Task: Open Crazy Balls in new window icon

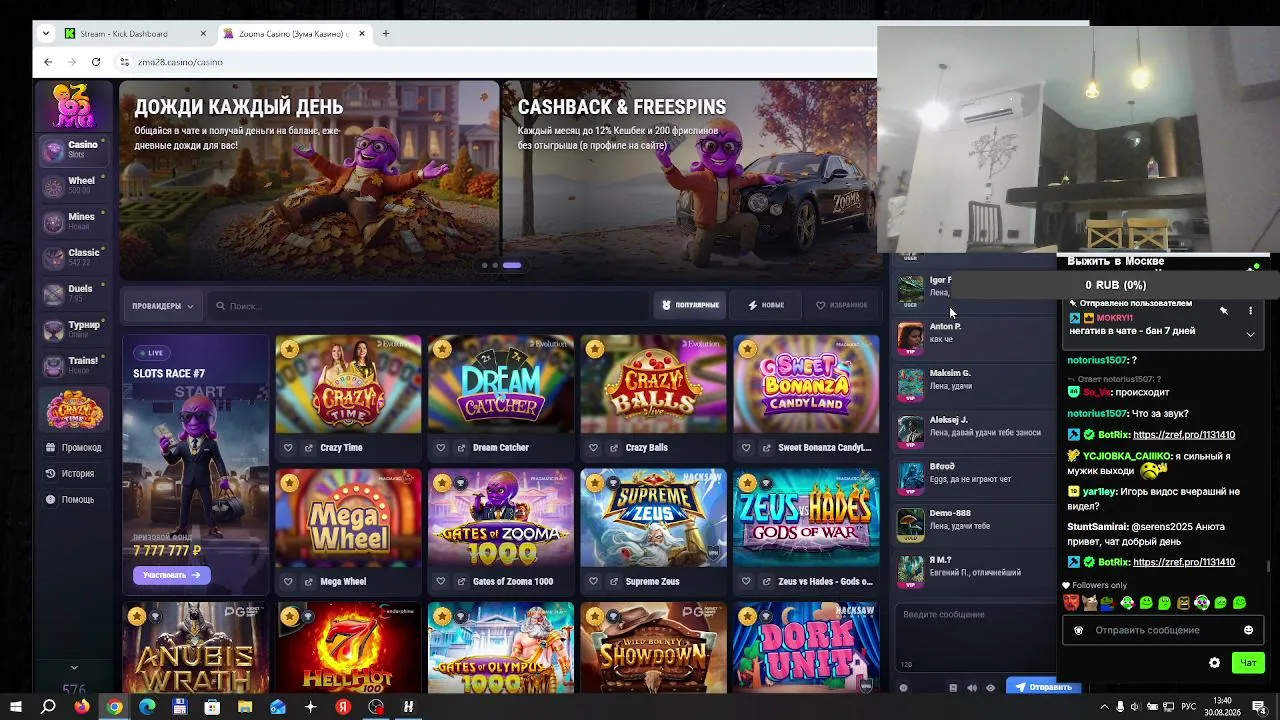Action: tap(615, 448)
